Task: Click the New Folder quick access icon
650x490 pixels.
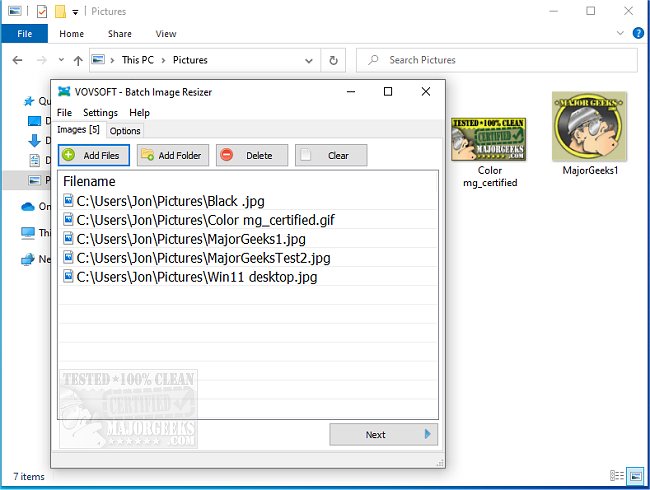Action: click(61, 11)
